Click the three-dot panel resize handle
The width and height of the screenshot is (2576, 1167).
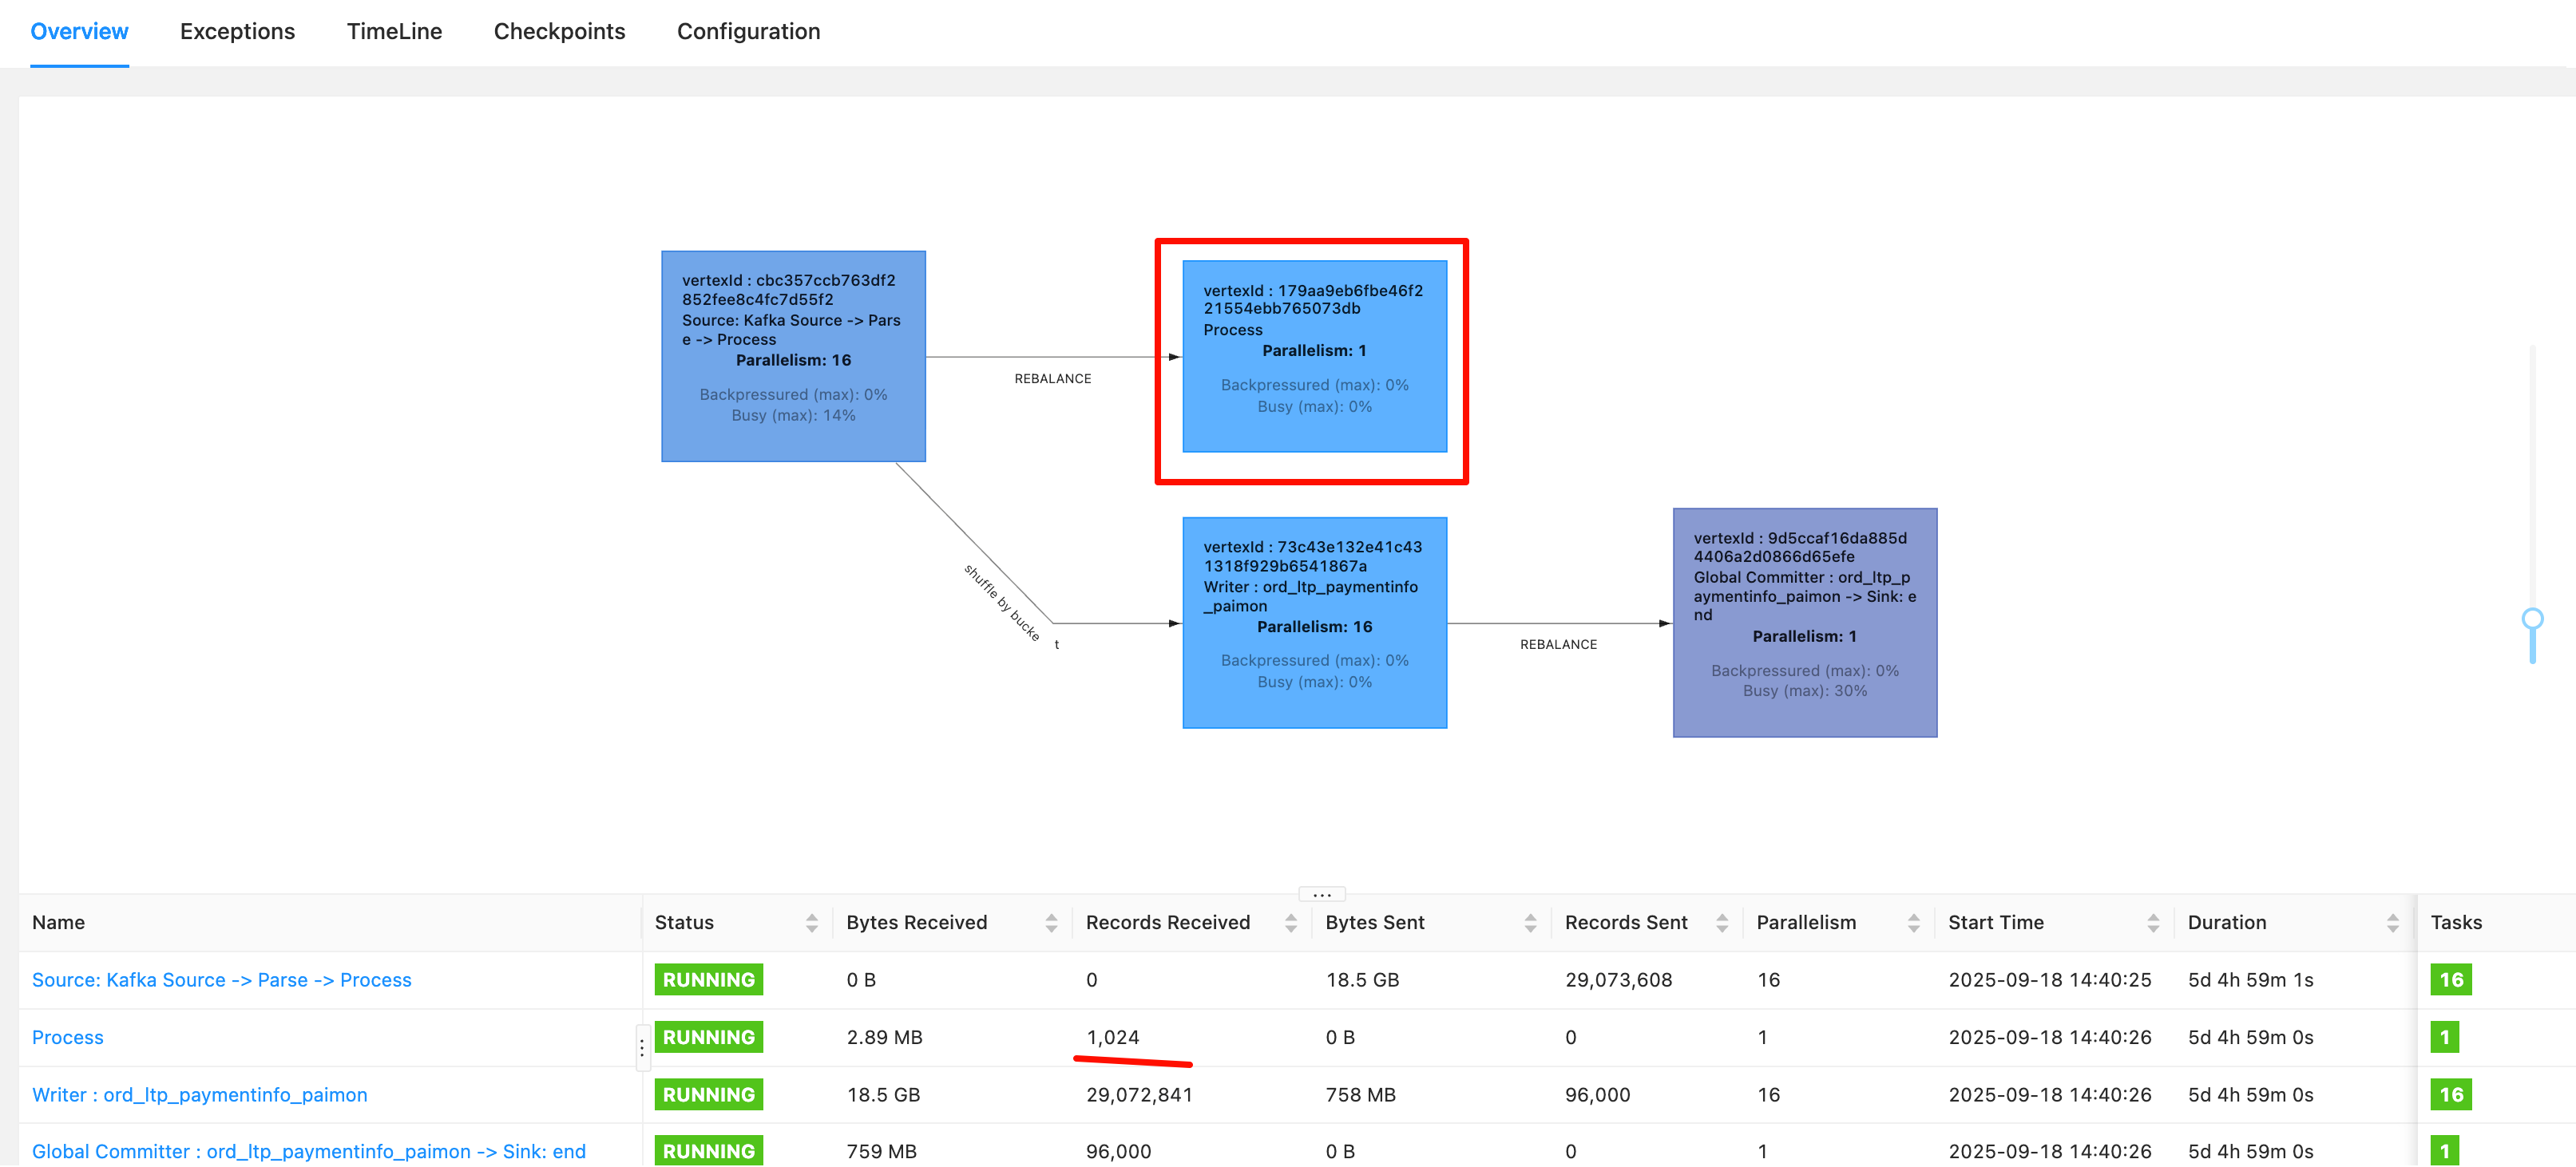1321,894
